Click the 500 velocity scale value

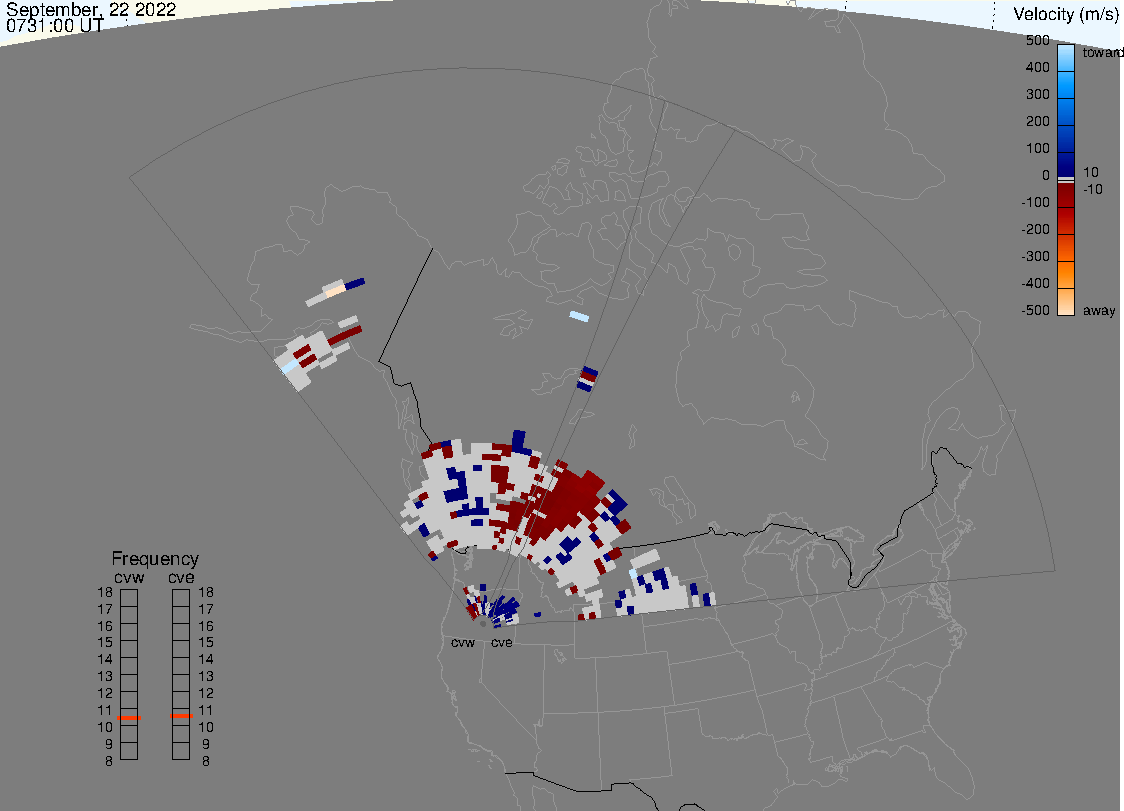(1037, 40)
